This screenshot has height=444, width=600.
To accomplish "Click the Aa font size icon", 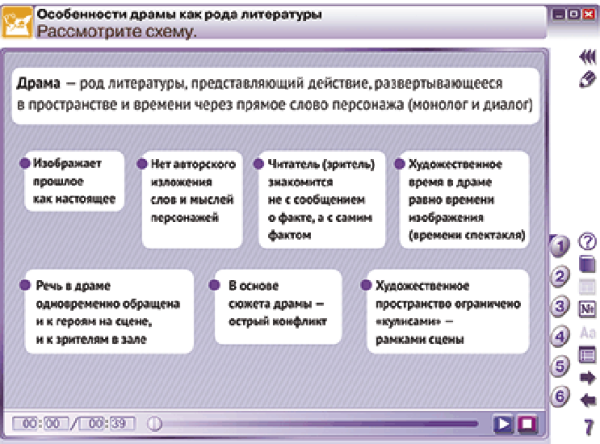I will 588,331.
